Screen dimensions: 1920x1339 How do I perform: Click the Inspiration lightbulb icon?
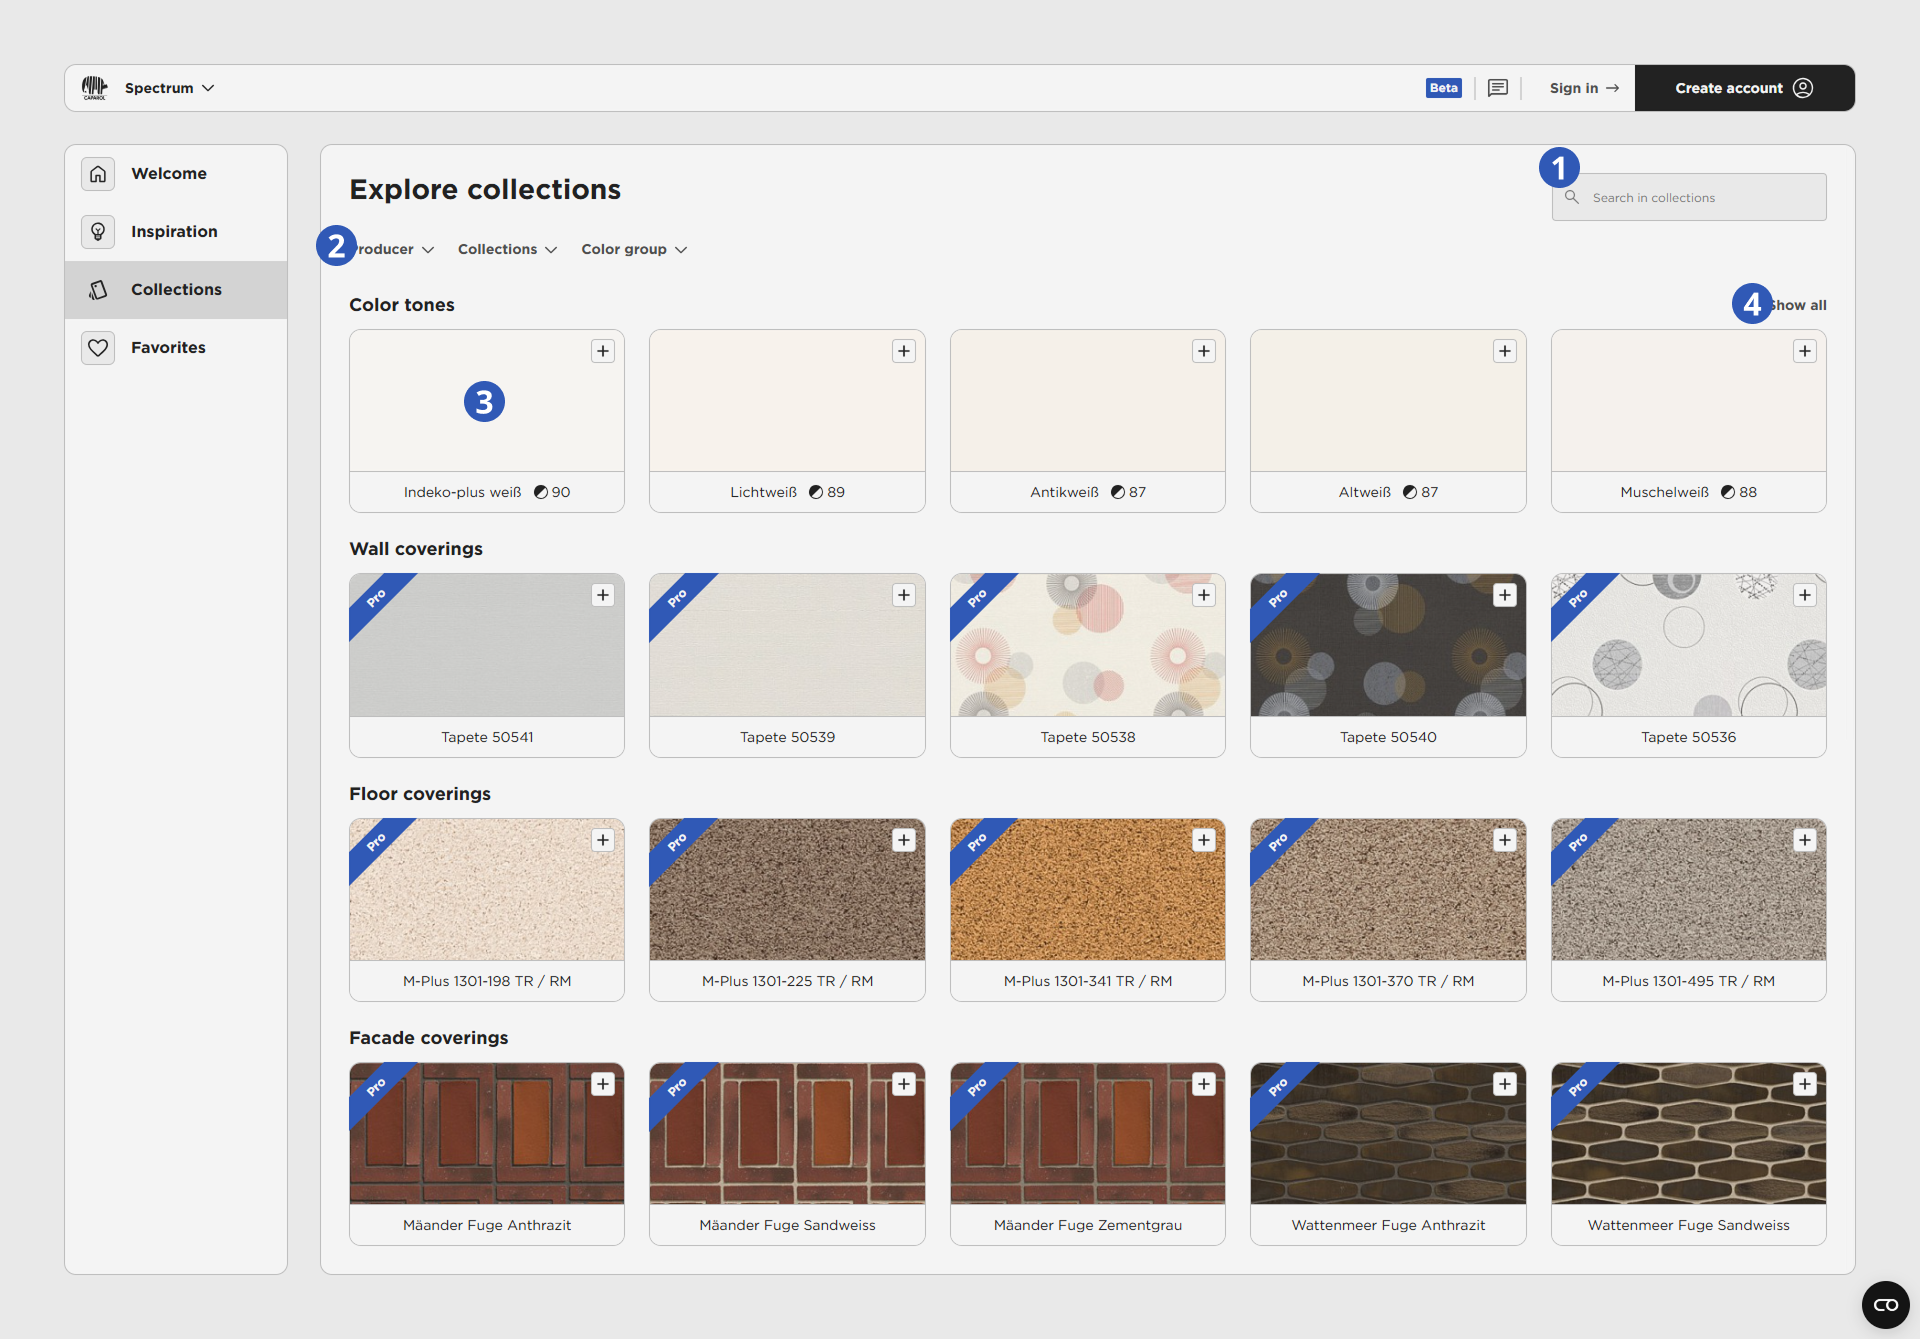98,232
